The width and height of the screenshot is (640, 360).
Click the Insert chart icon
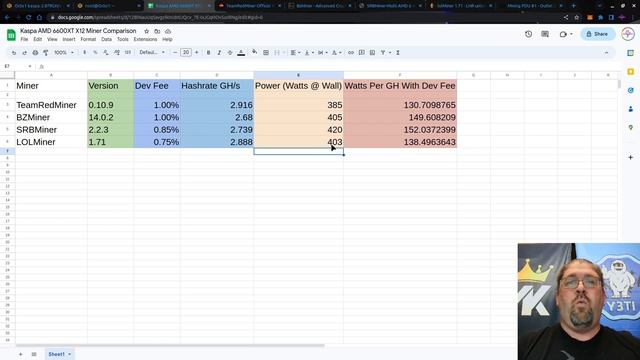coord(372,53)
